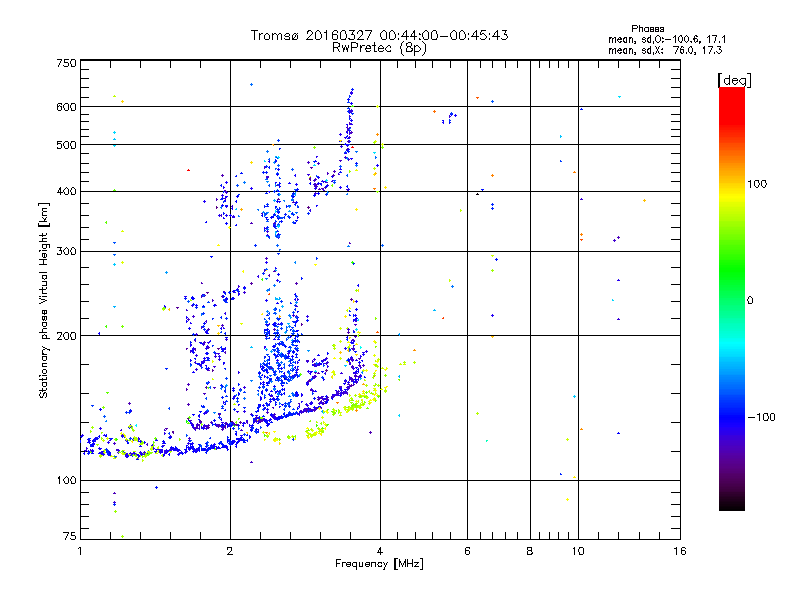
Task: Click the colorbar label '0'
Action: coord(750,301)
